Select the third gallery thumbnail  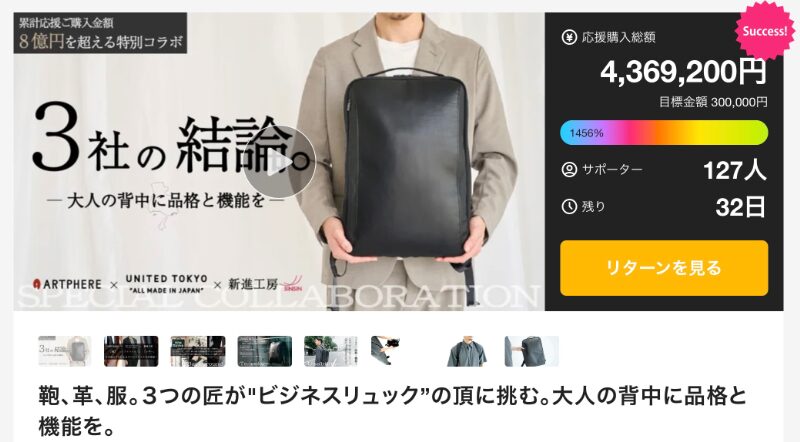tap(198, 351)
